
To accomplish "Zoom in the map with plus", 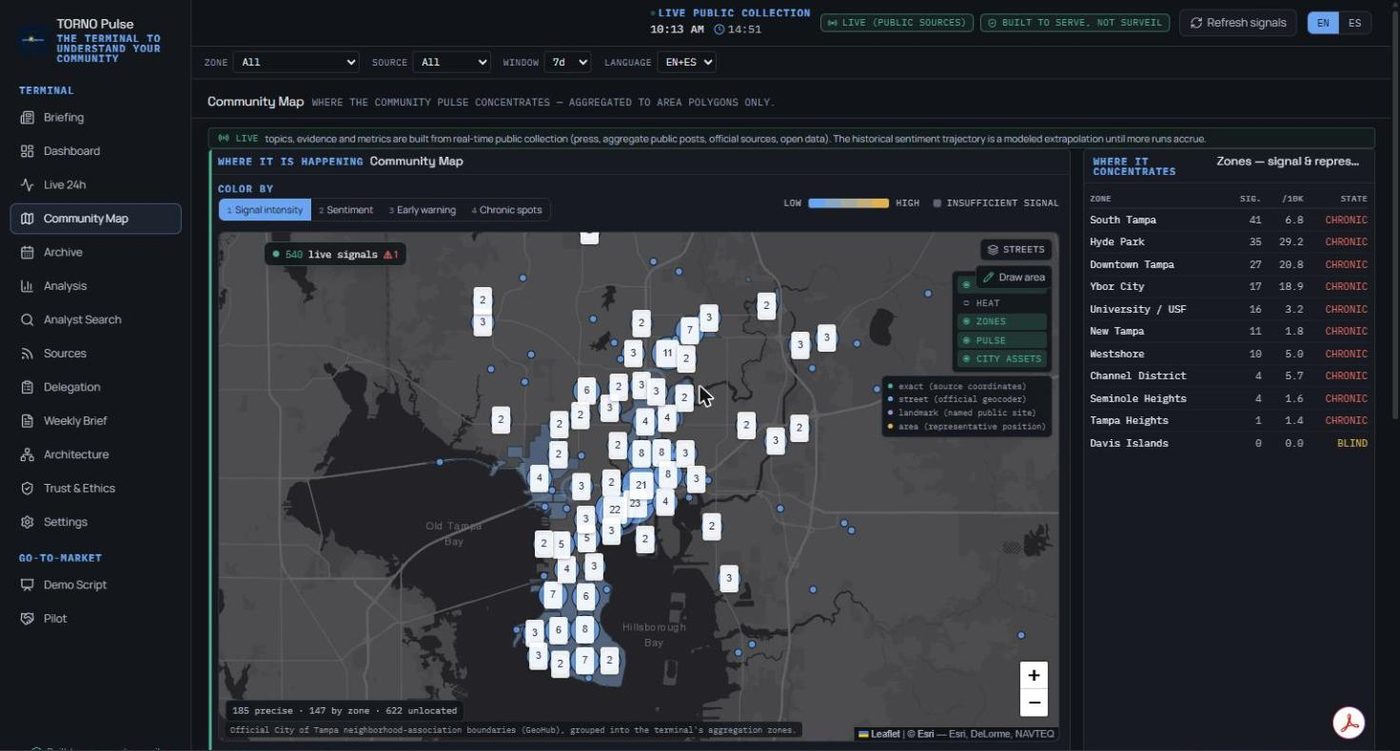I will click(1034, 676).
